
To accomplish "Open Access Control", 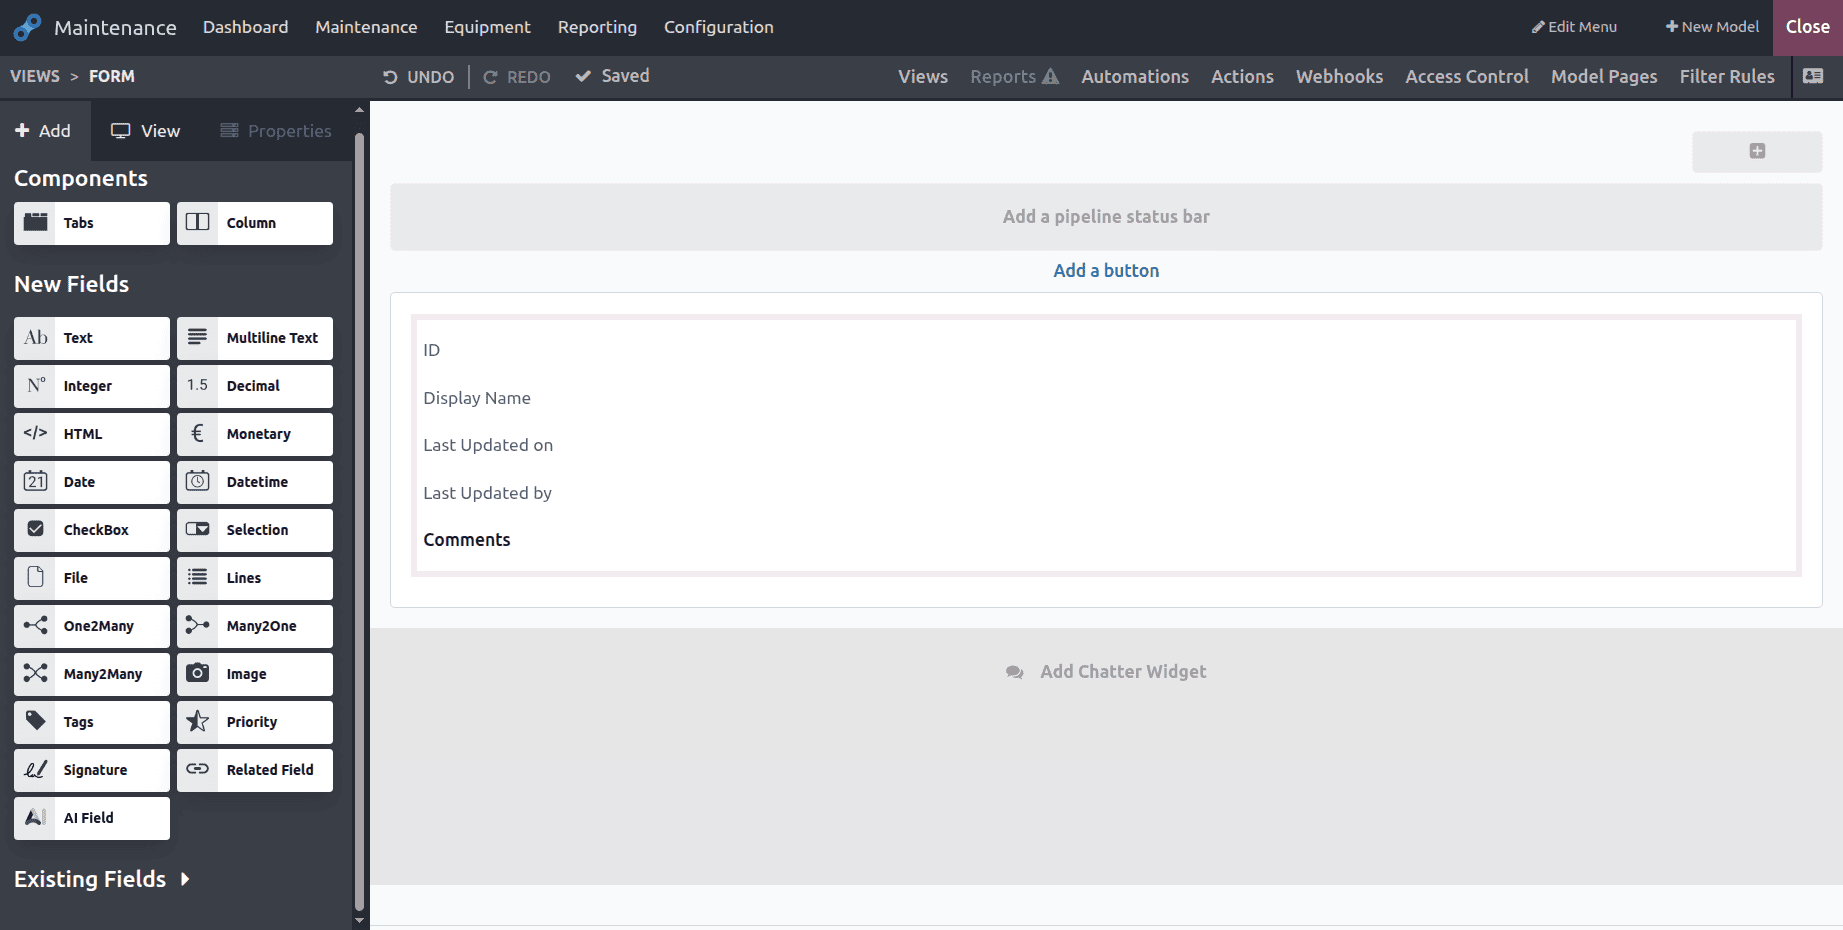I will tap(1467, 76).
